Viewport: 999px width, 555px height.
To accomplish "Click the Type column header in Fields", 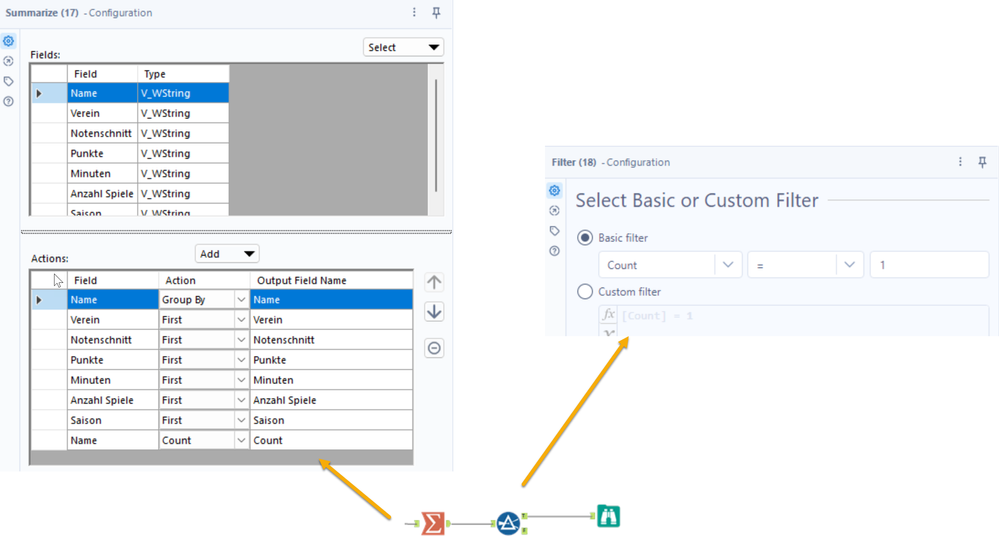I will [183, 74].
